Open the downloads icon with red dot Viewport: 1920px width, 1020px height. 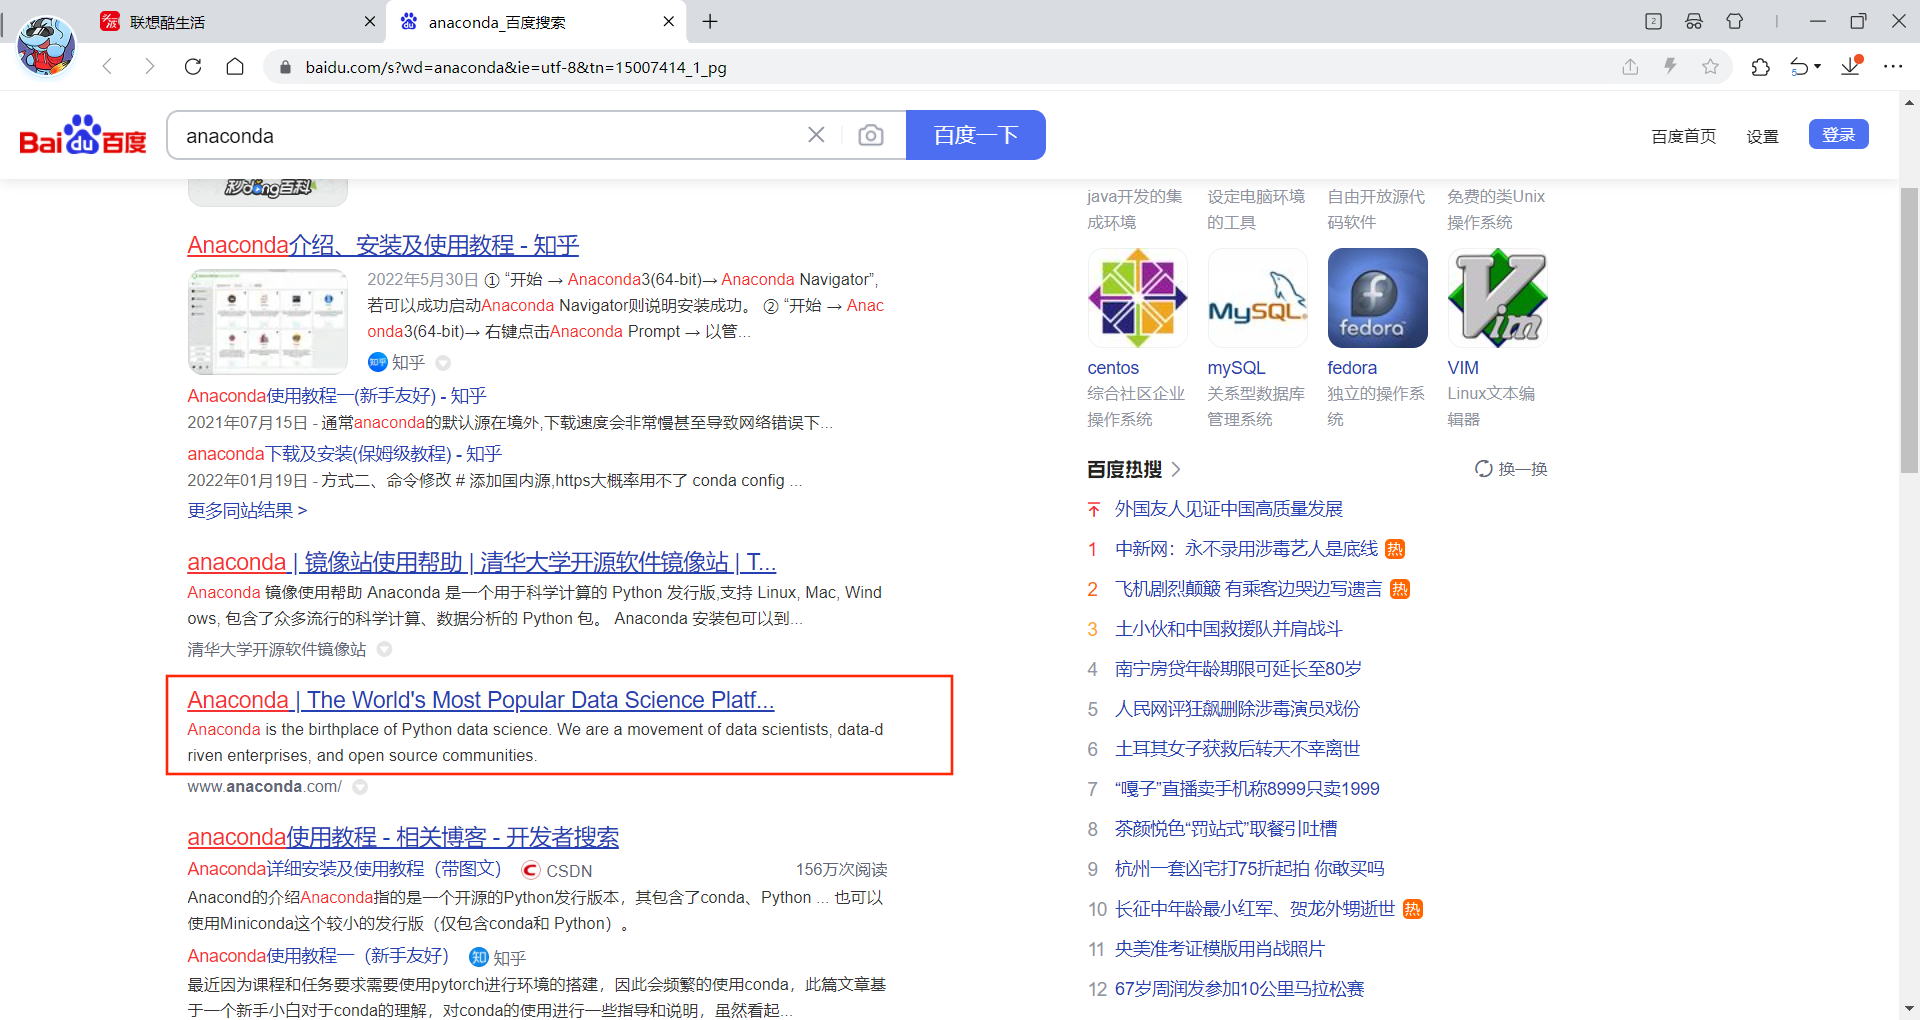click(x=1852, y=66)
